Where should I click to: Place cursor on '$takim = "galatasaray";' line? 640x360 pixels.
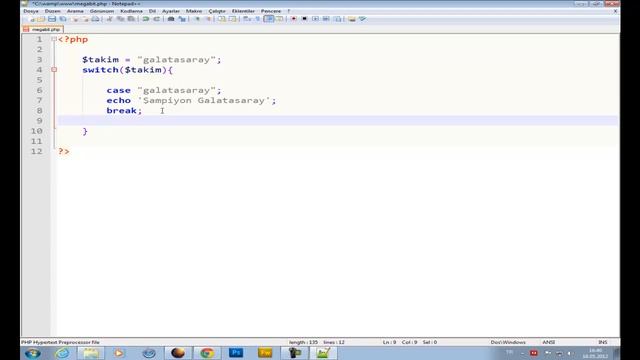tap(151, 60)
